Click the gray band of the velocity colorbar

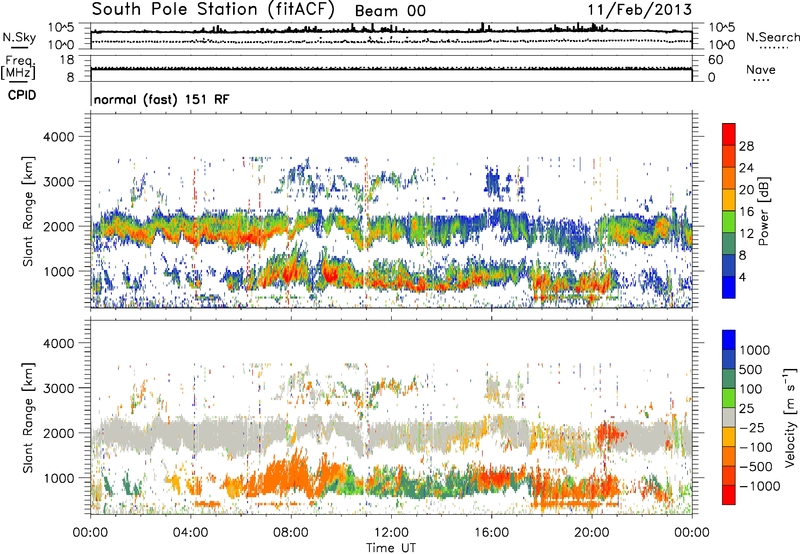(x=729, y=418)
